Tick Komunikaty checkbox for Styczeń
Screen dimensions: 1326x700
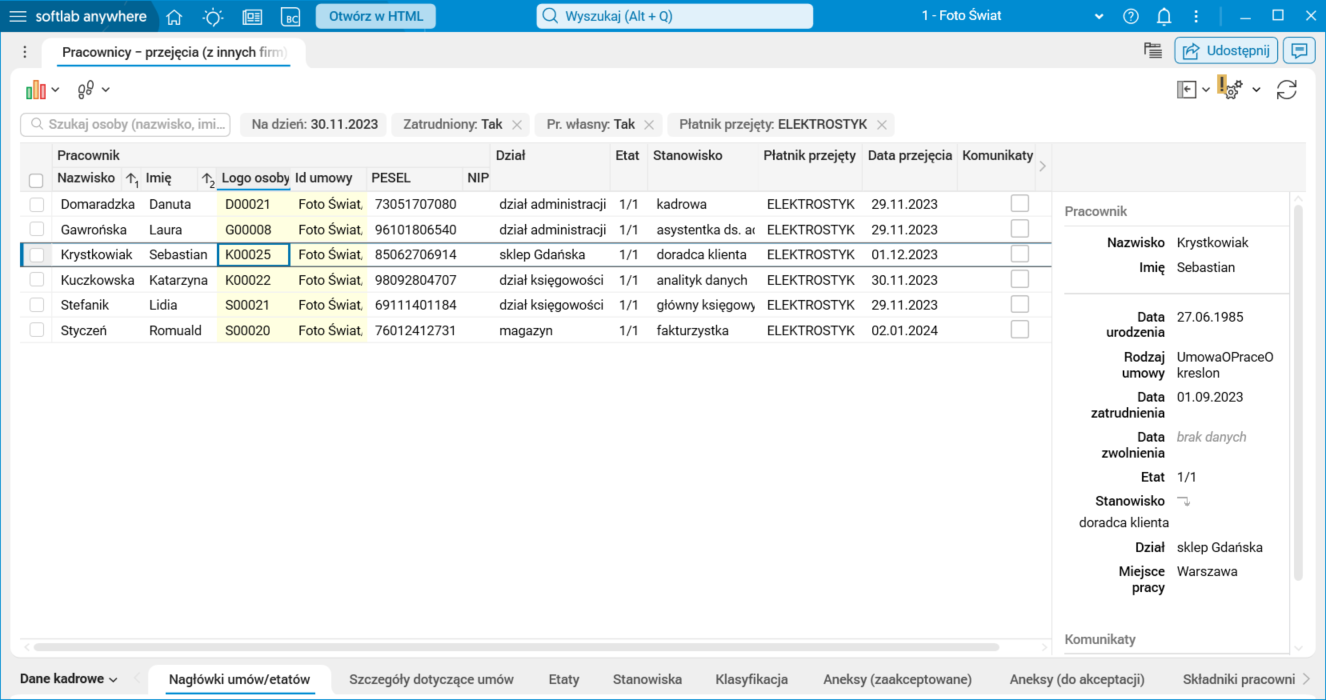(x=1019, y=329)
